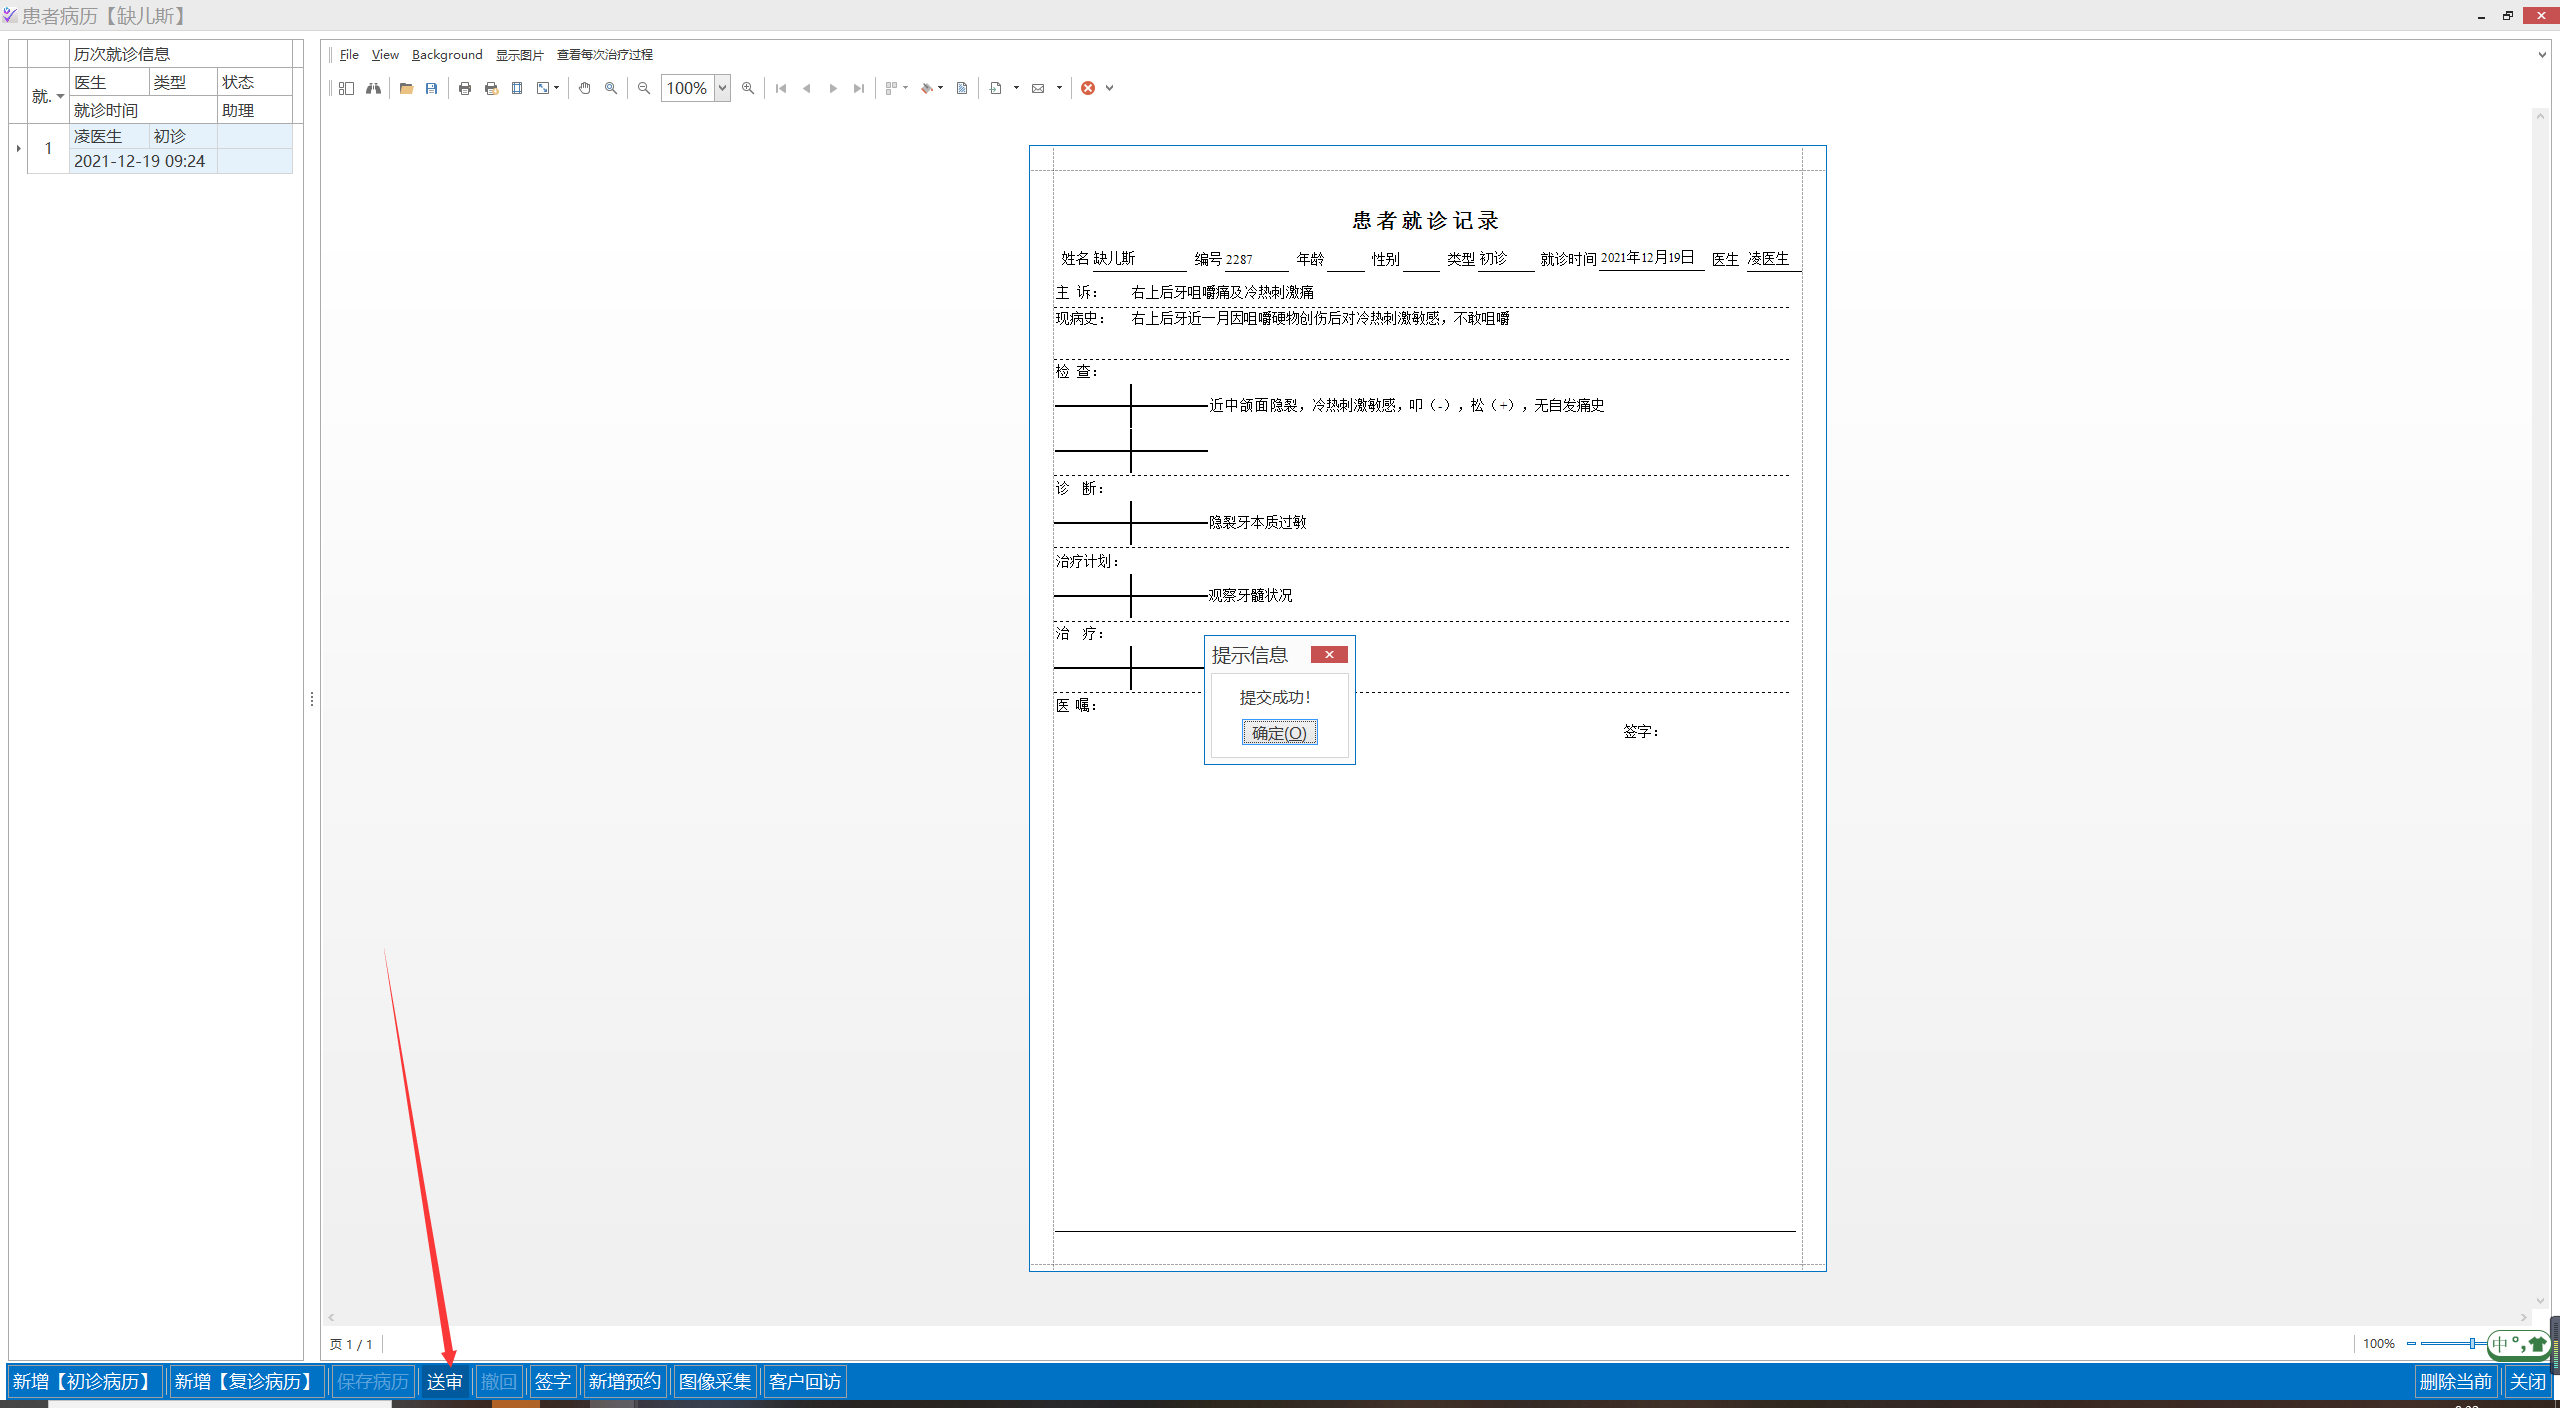Click the page fill color bucket icon

point(926,88)
